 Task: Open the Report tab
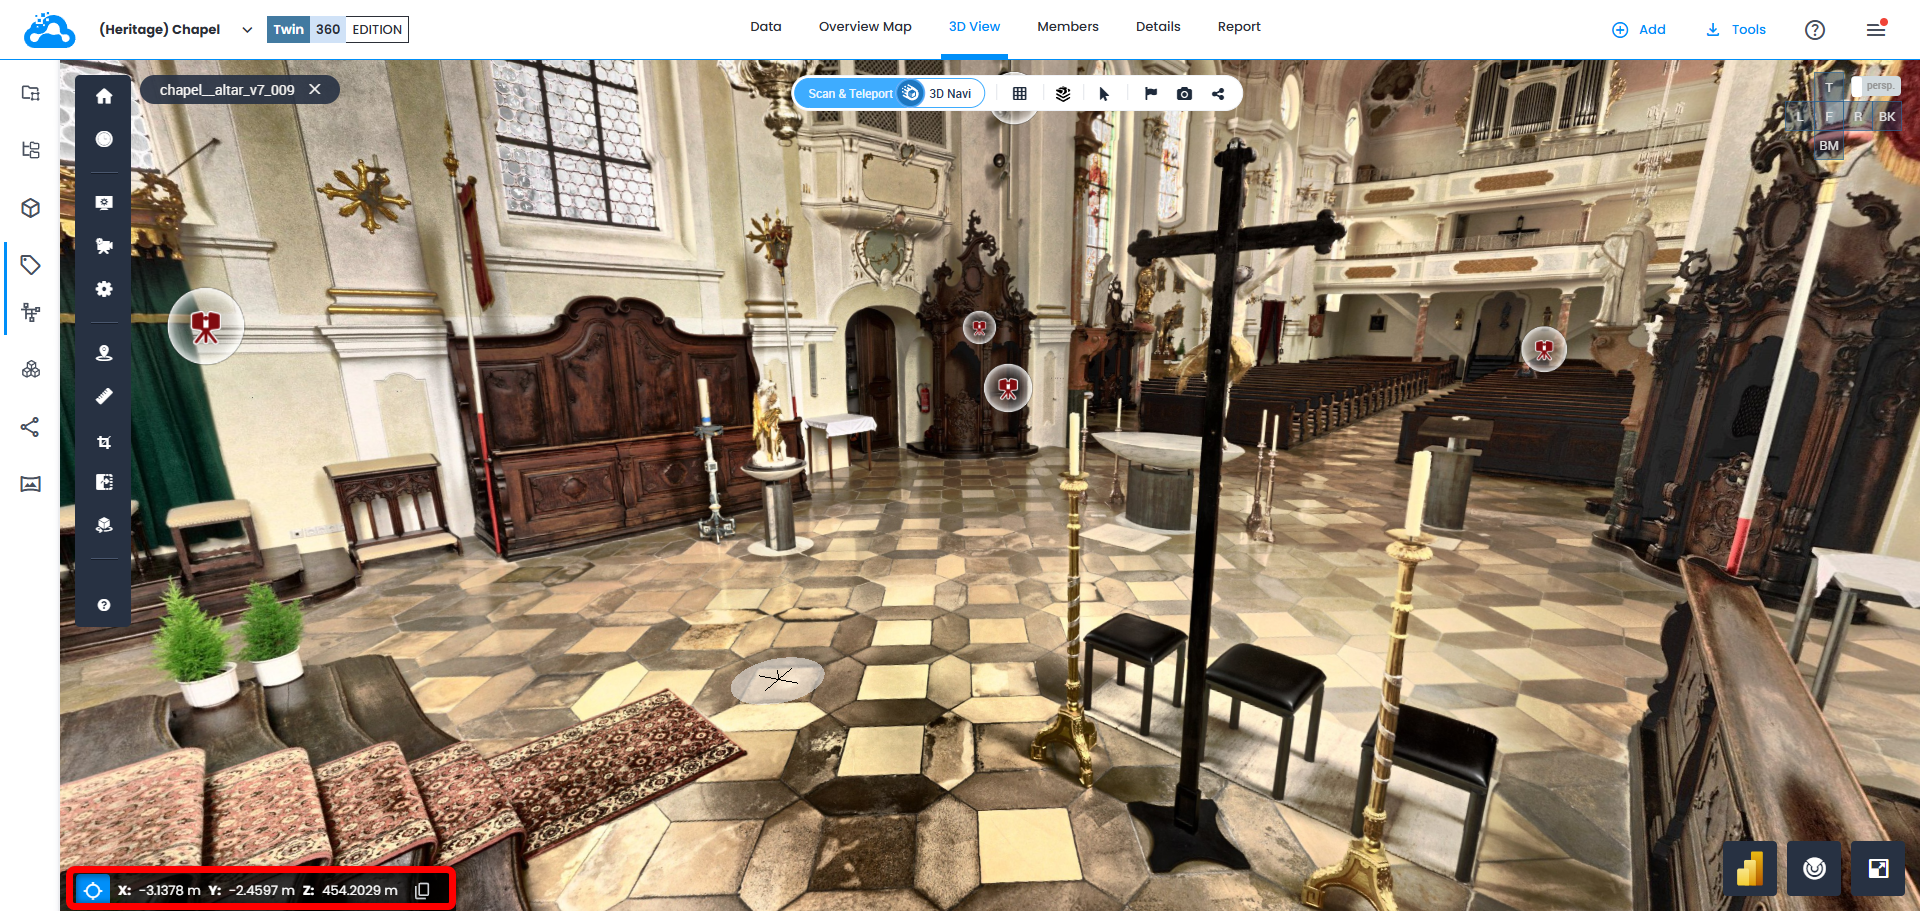click(x=1239, y=27)
